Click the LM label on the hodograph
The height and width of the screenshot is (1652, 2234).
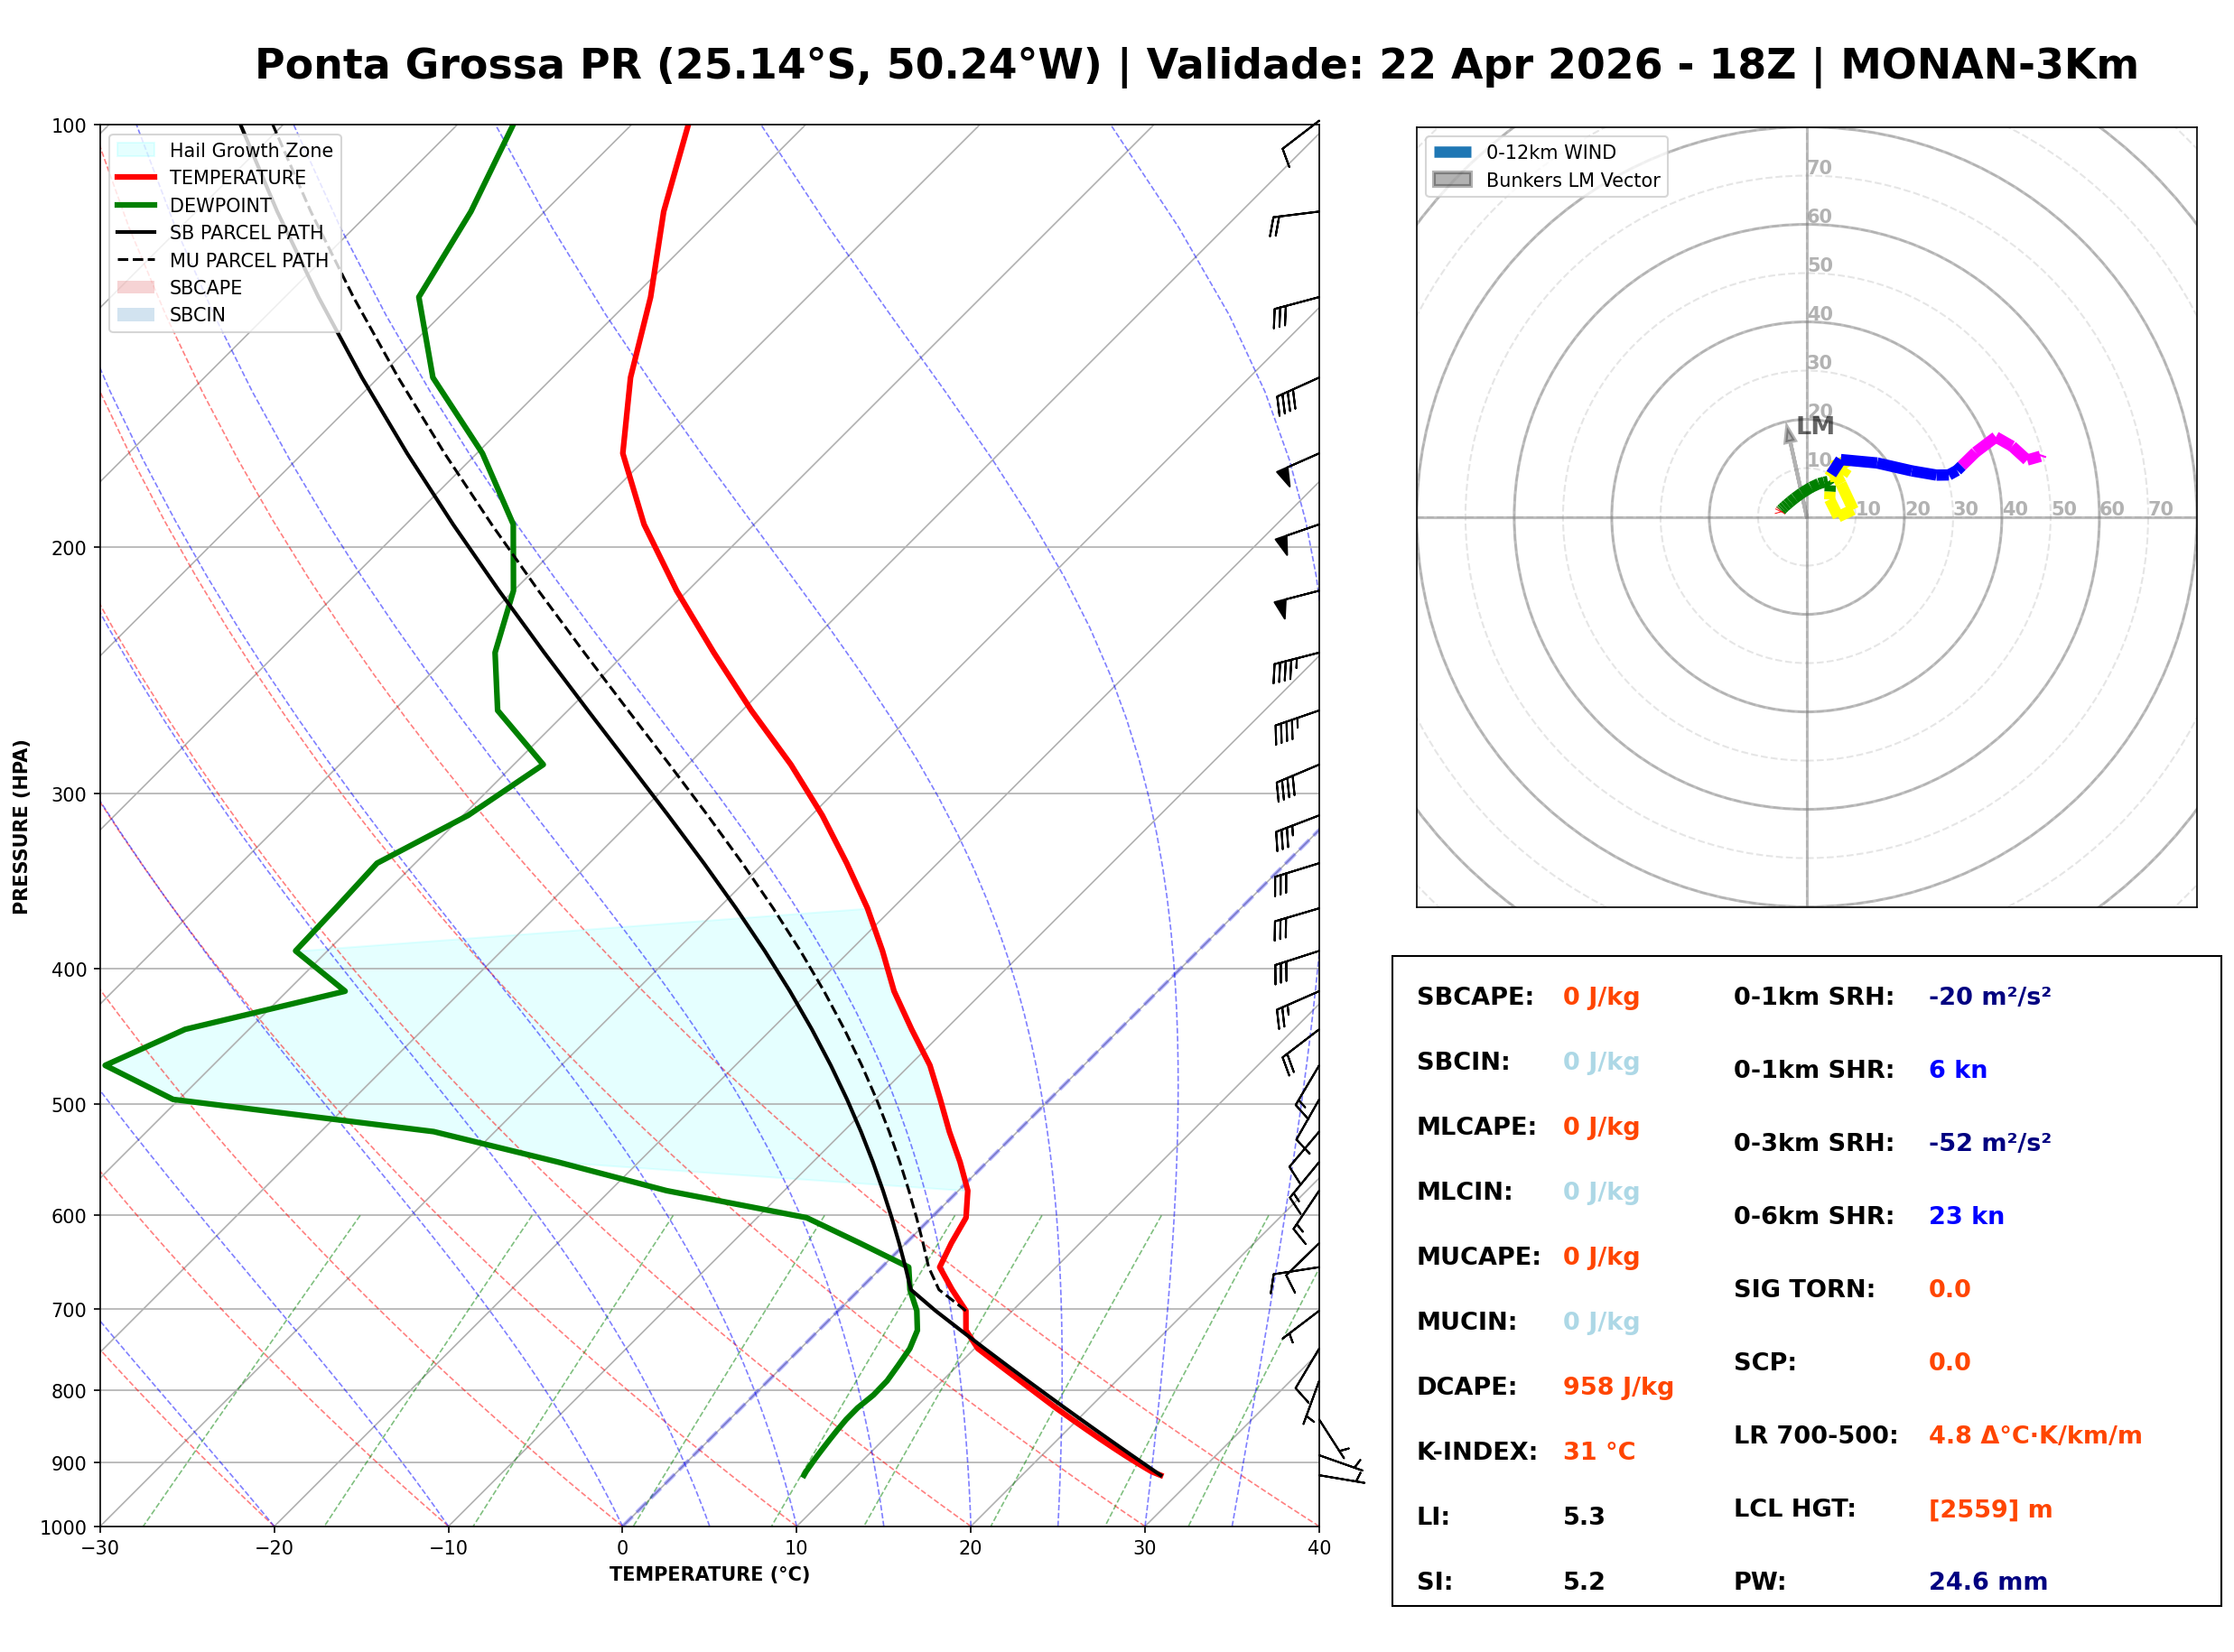[x=1814, y=426]
